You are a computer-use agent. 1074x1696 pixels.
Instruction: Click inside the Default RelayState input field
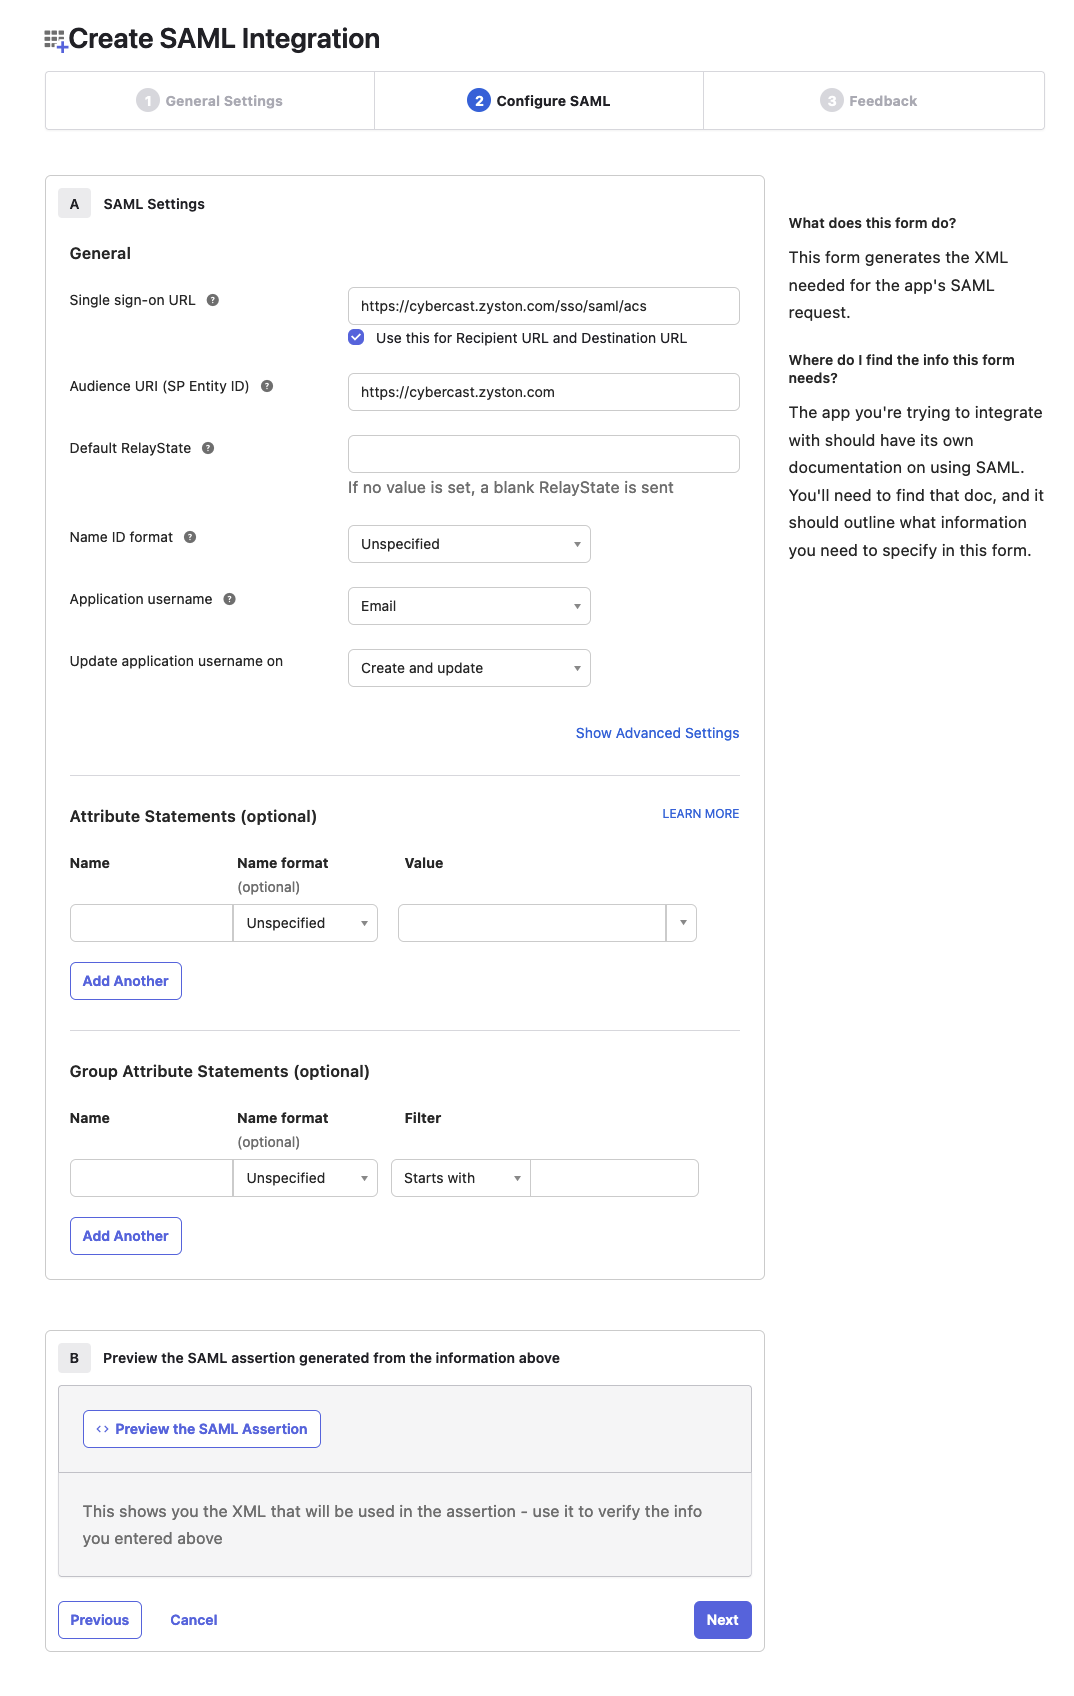point(543,453)
